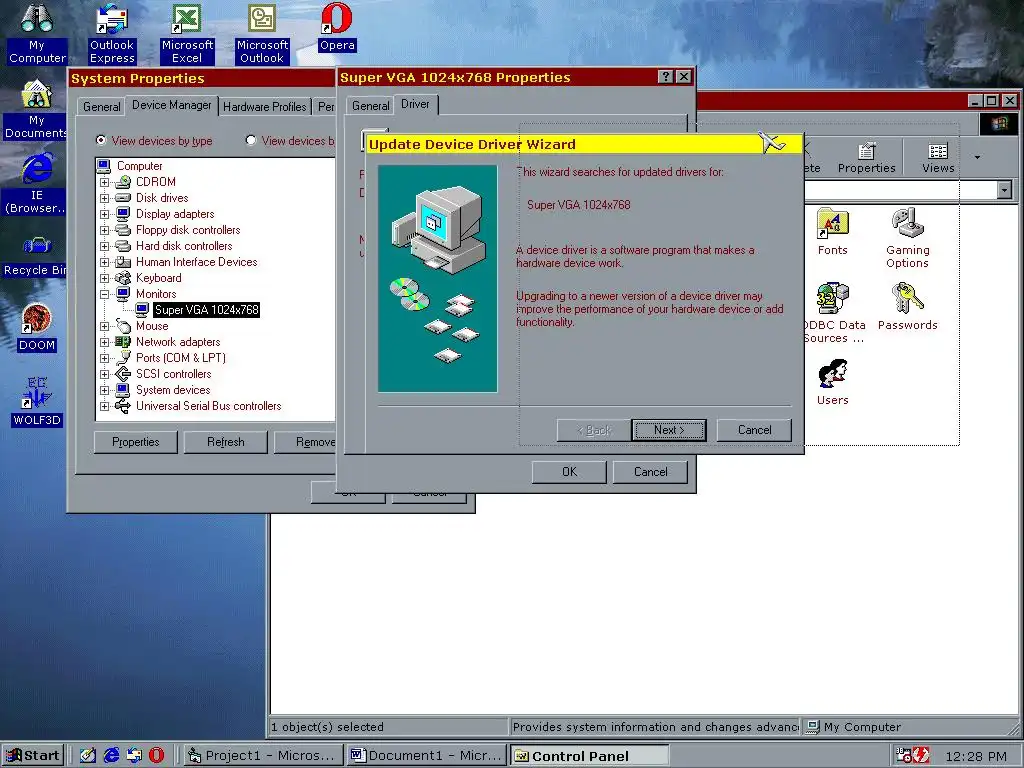The height and width of the screenshot is (768, 1024).
Task: Click the red lightning tray icon
Action: pos(921,755)
